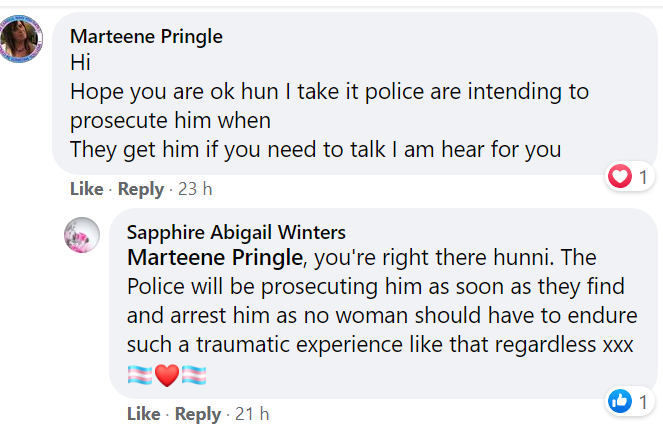
Task: Click the heart reaction icon on first comment
Action: tap(620, 176)
